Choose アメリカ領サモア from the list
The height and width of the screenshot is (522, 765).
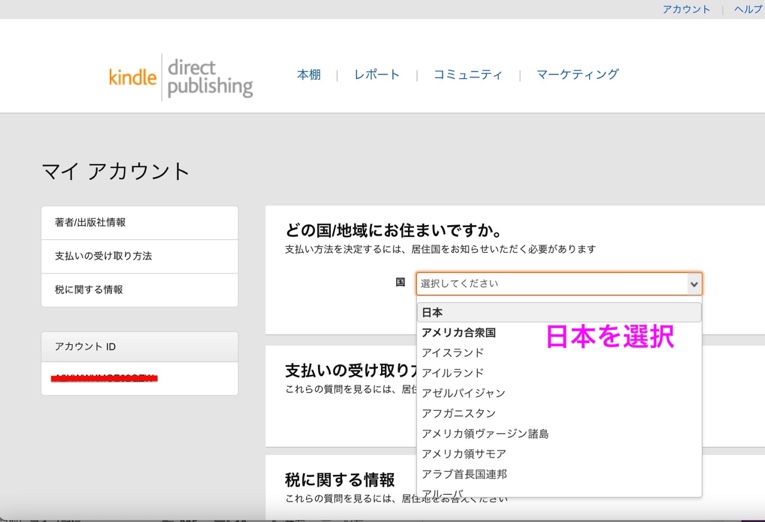464,454
